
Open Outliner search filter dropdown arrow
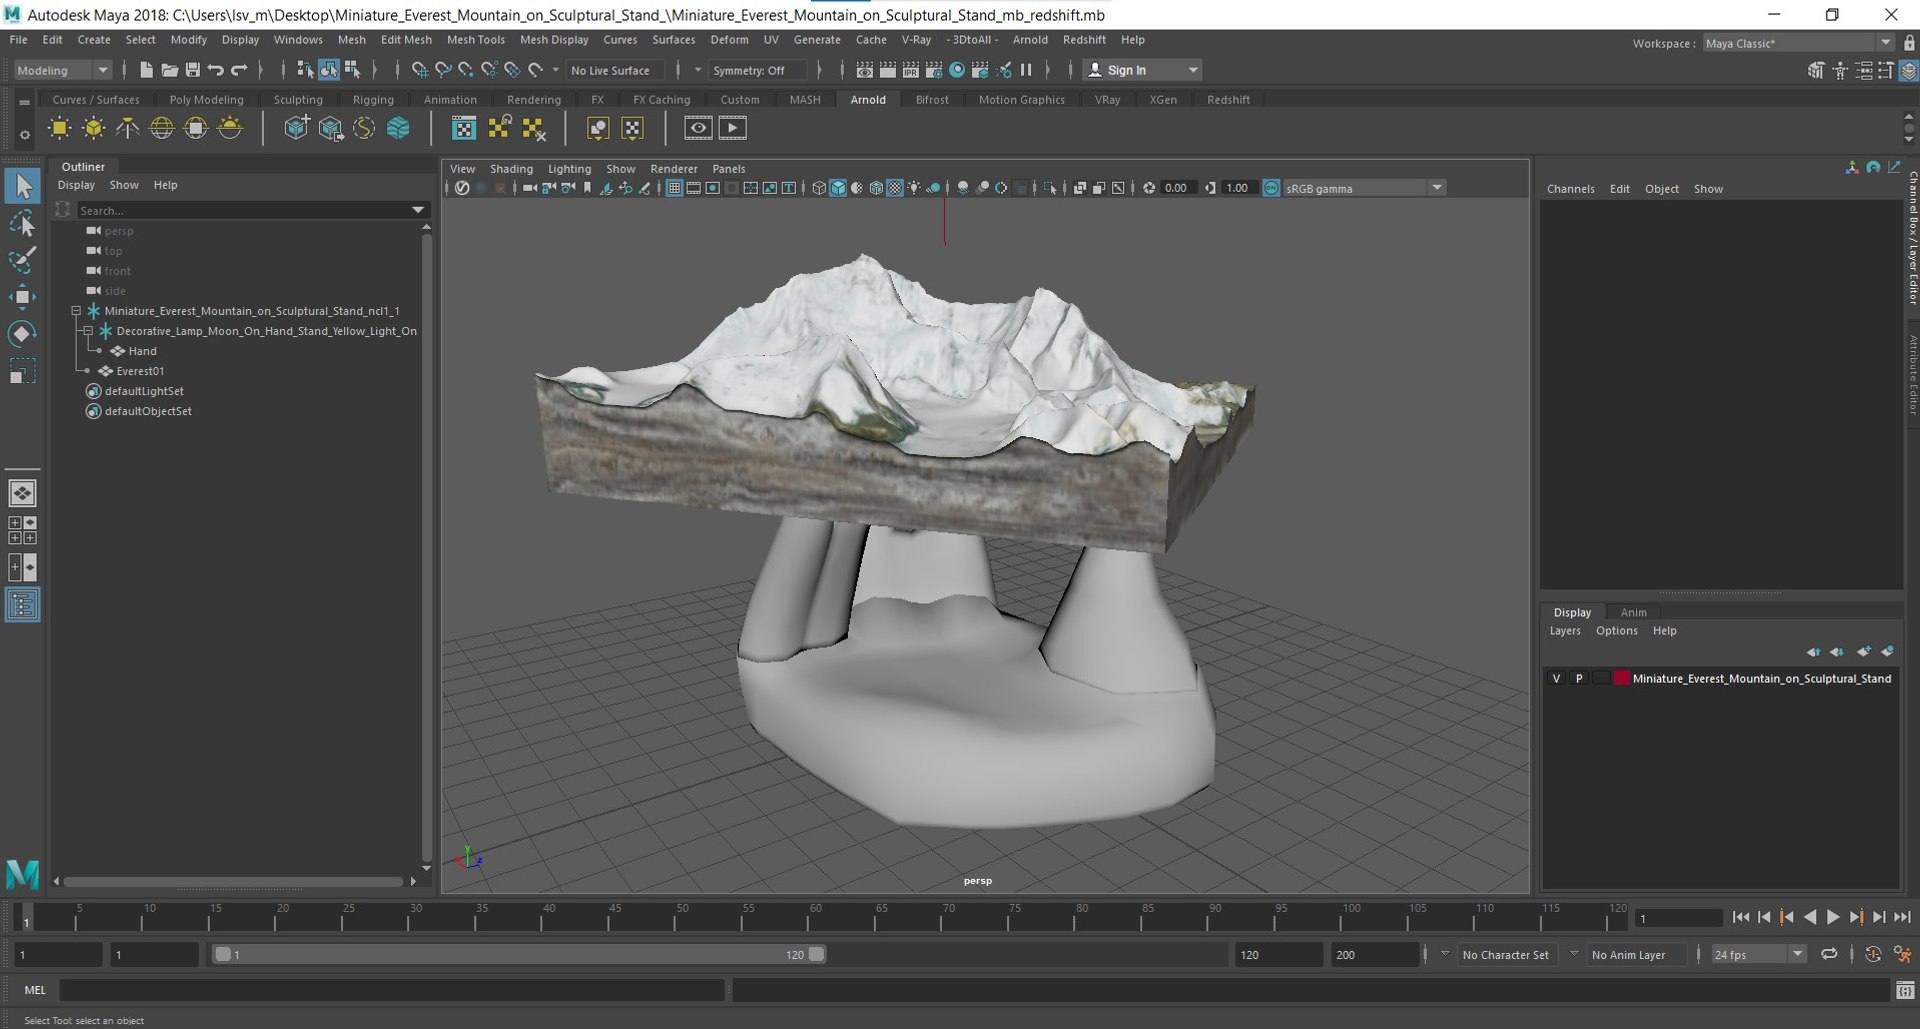pos(418,210)
